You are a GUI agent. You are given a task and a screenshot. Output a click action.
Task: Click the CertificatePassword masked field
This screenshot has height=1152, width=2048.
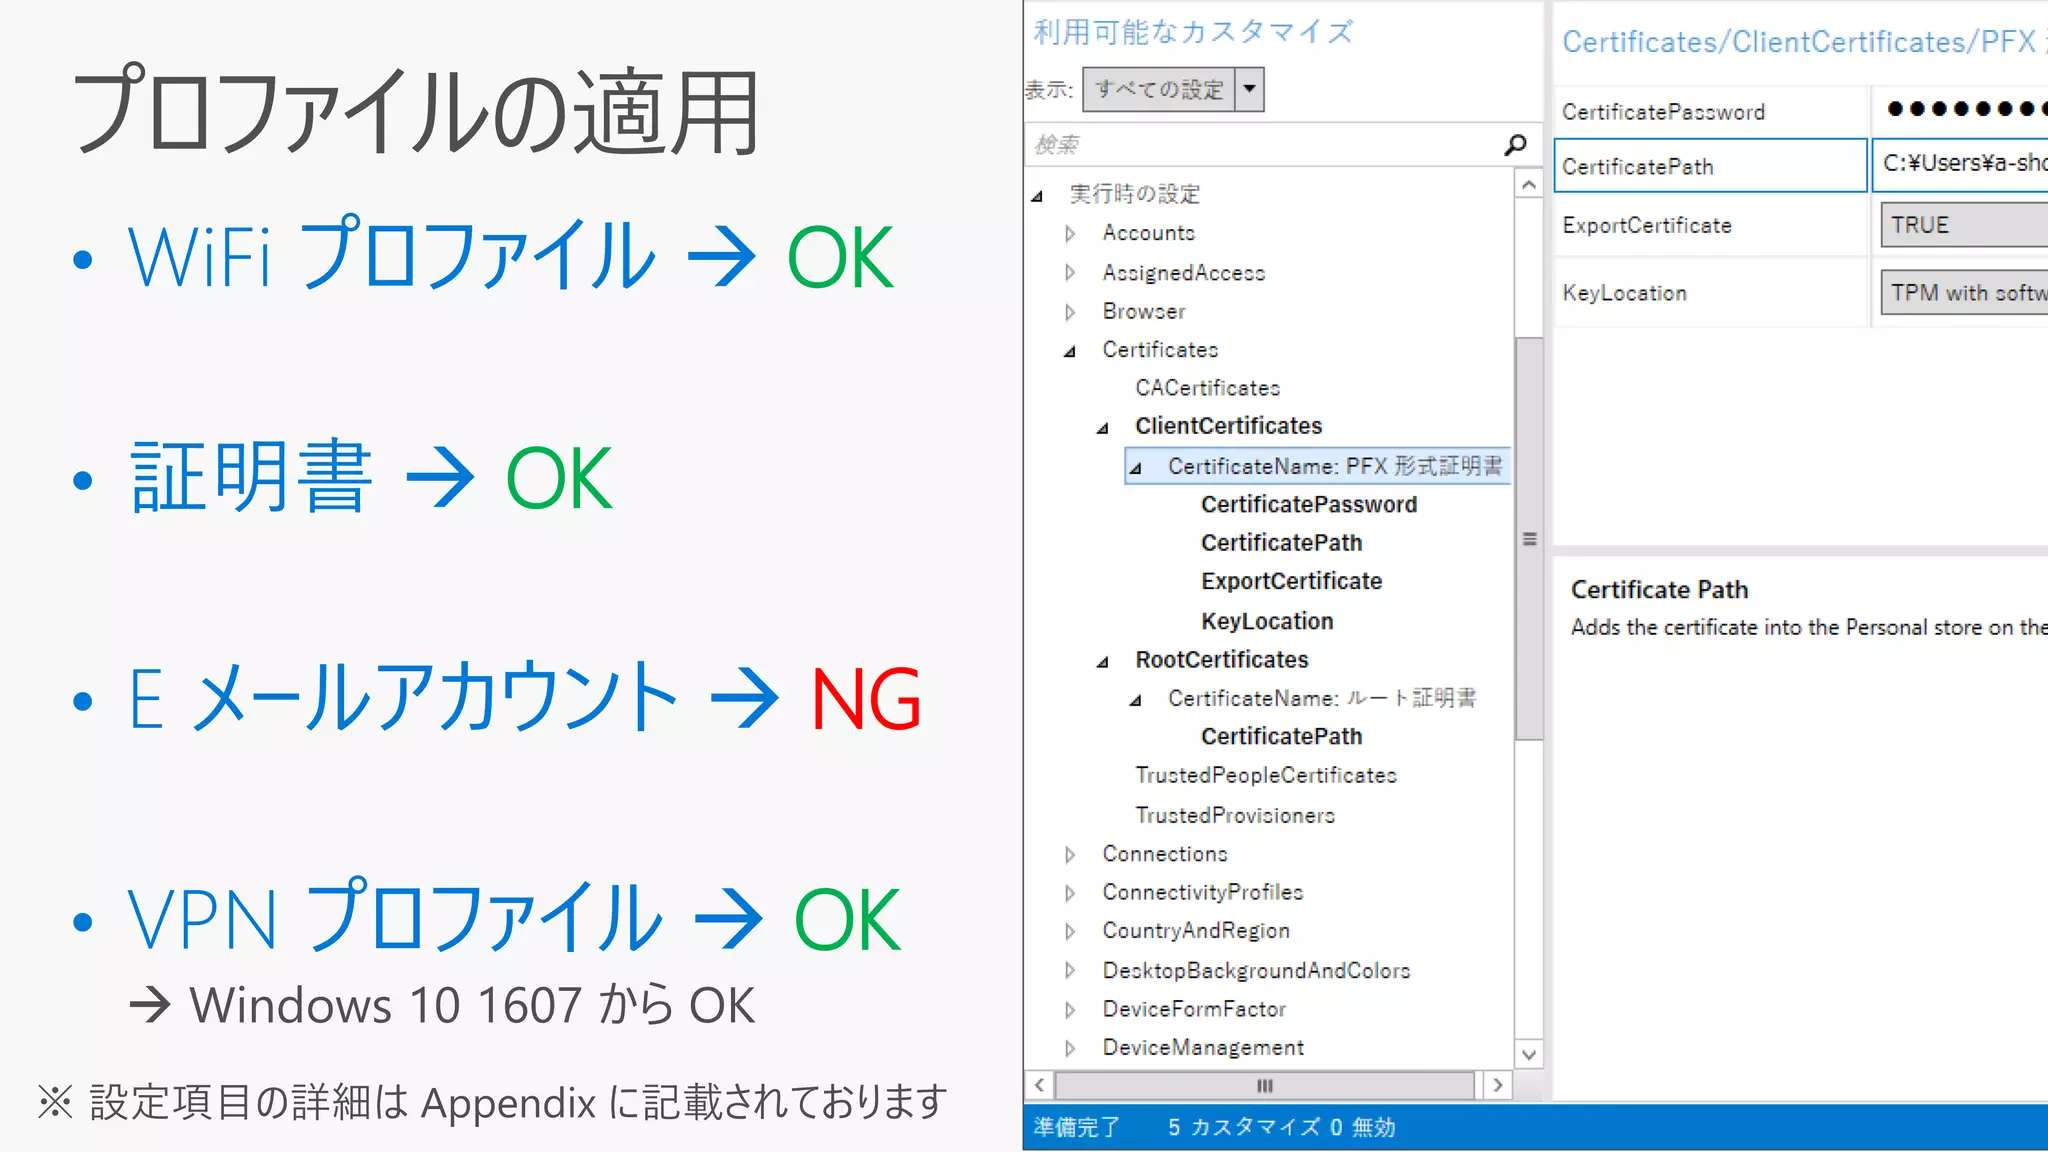pyautogui.click(x=1960, y=110)
